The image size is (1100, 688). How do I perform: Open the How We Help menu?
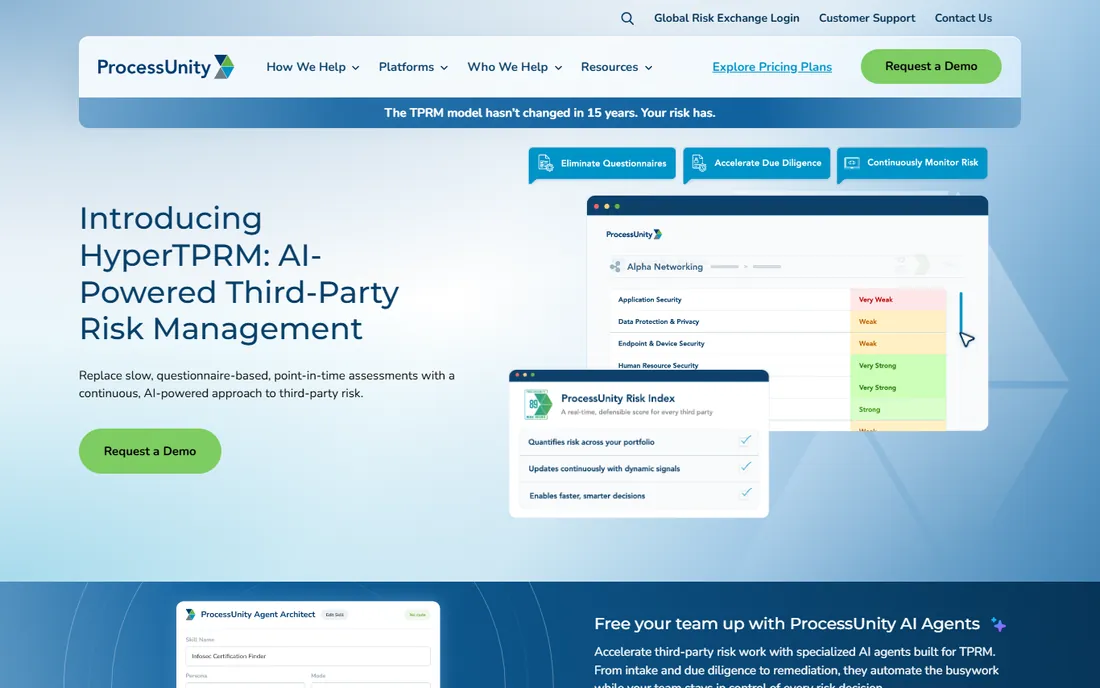click(x=312, y=67)
